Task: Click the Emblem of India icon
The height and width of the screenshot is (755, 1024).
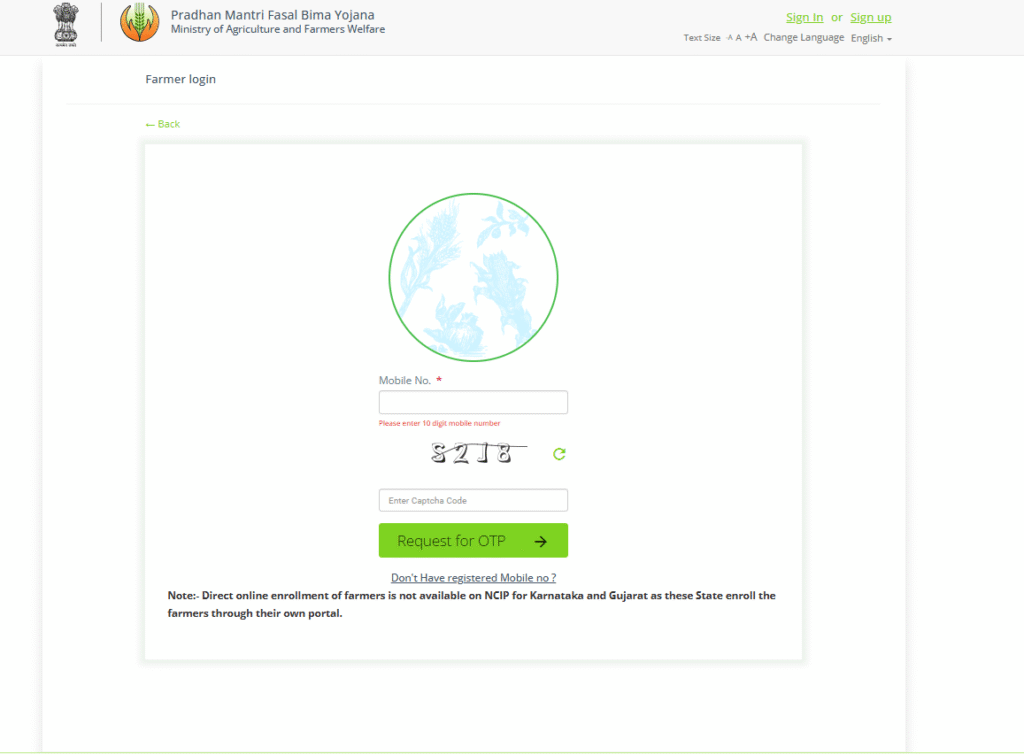Action: click(x=66, y=25)
